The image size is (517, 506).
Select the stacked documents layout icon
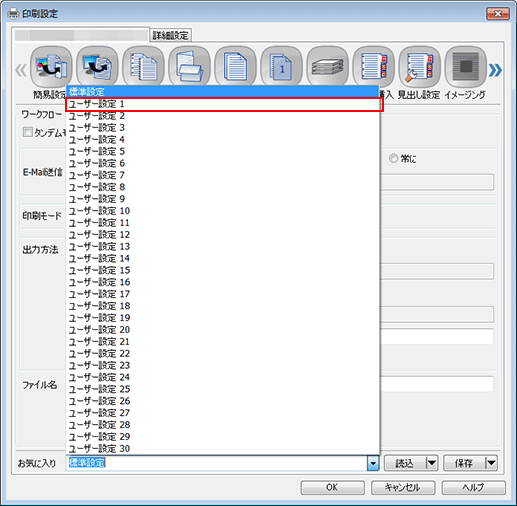143,66
